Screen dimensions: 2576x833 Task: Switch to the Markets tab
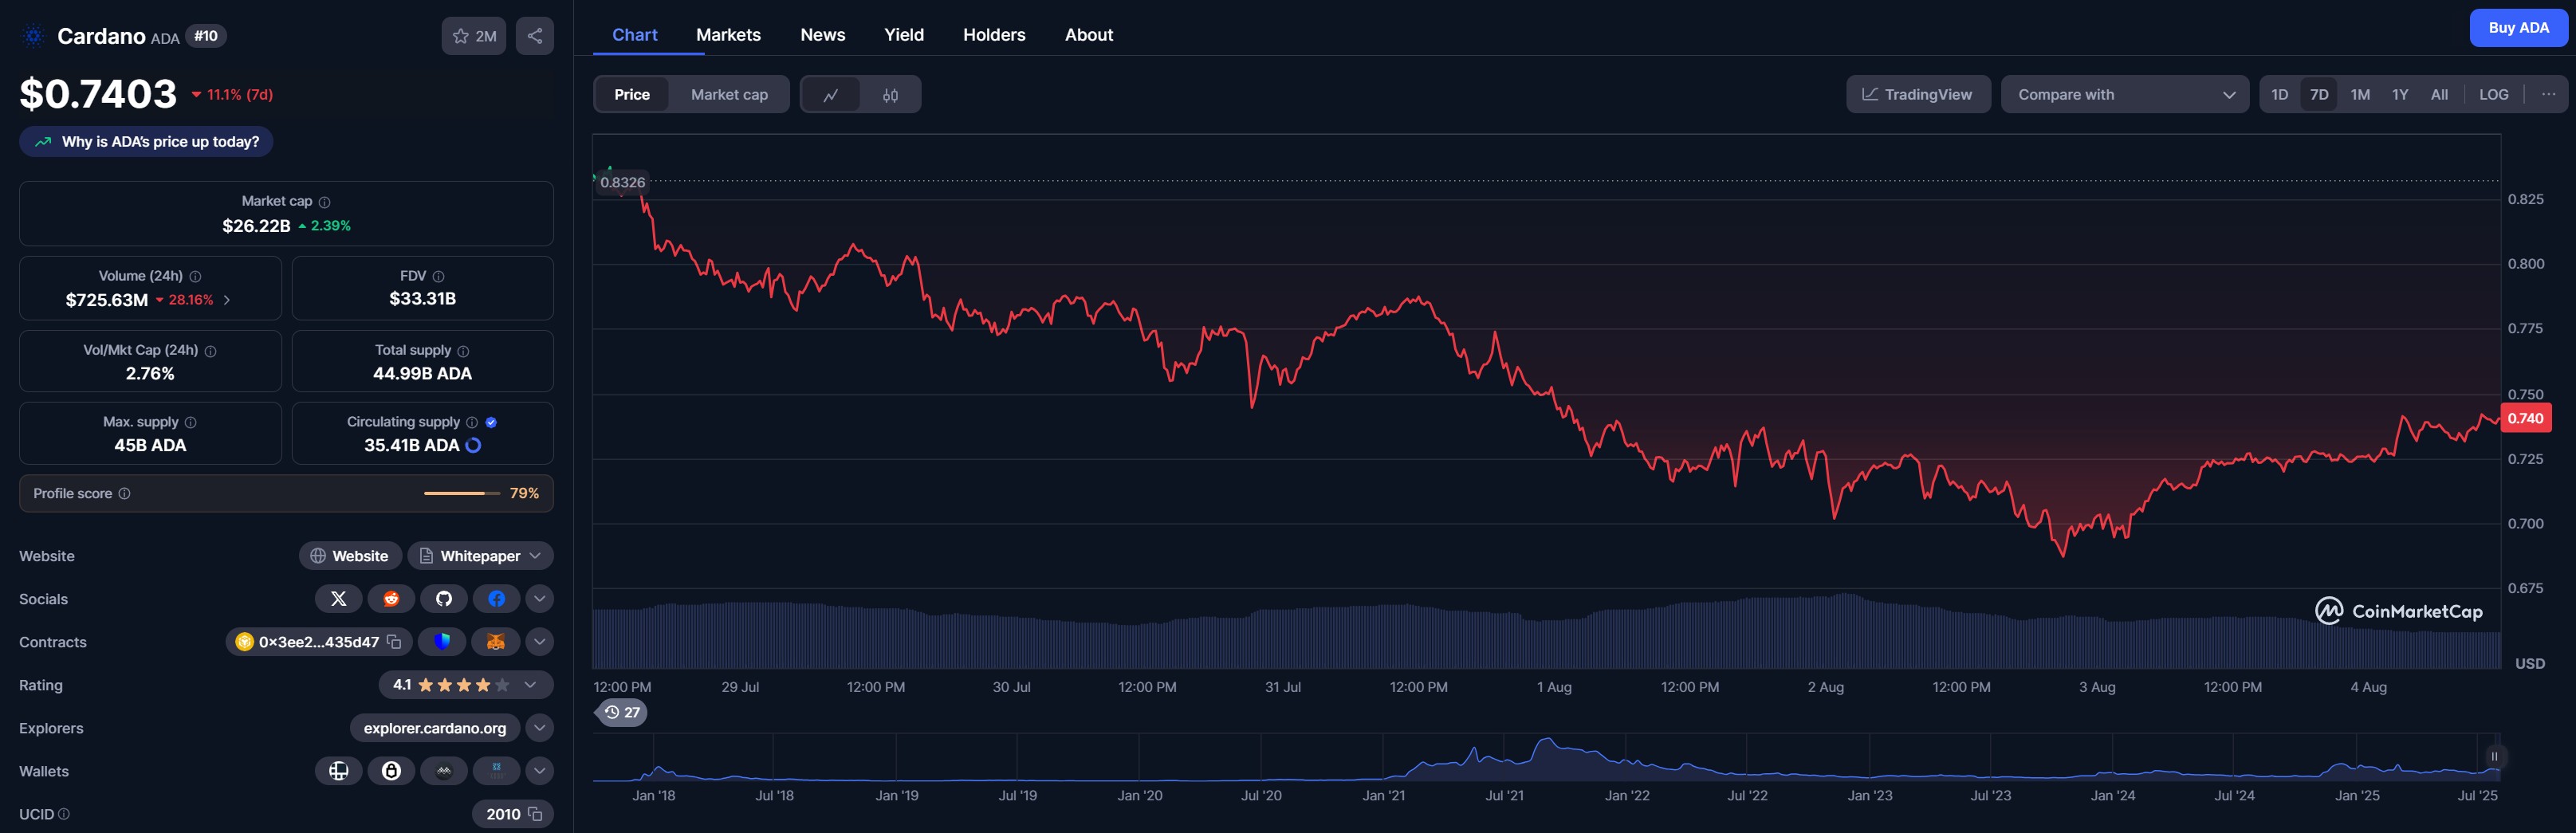tap(728, 35)
